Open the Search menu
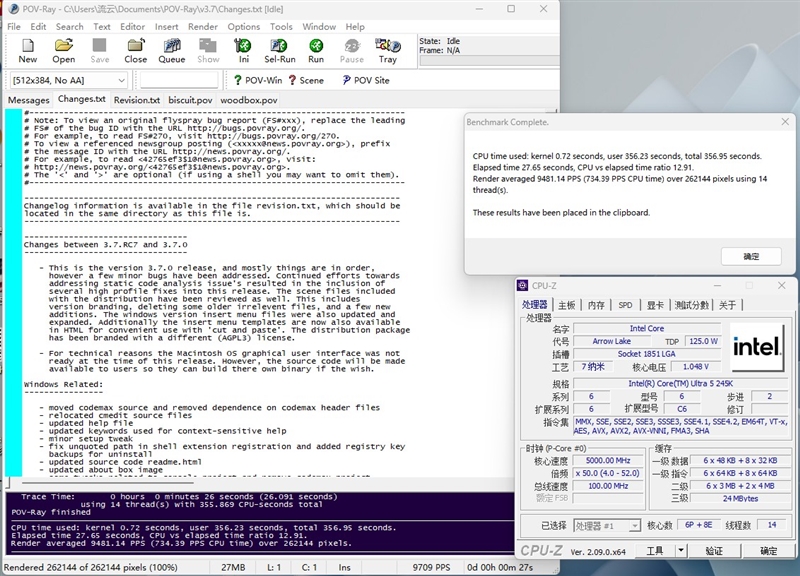This screenshot has width=800, height=576. (69, 27)
